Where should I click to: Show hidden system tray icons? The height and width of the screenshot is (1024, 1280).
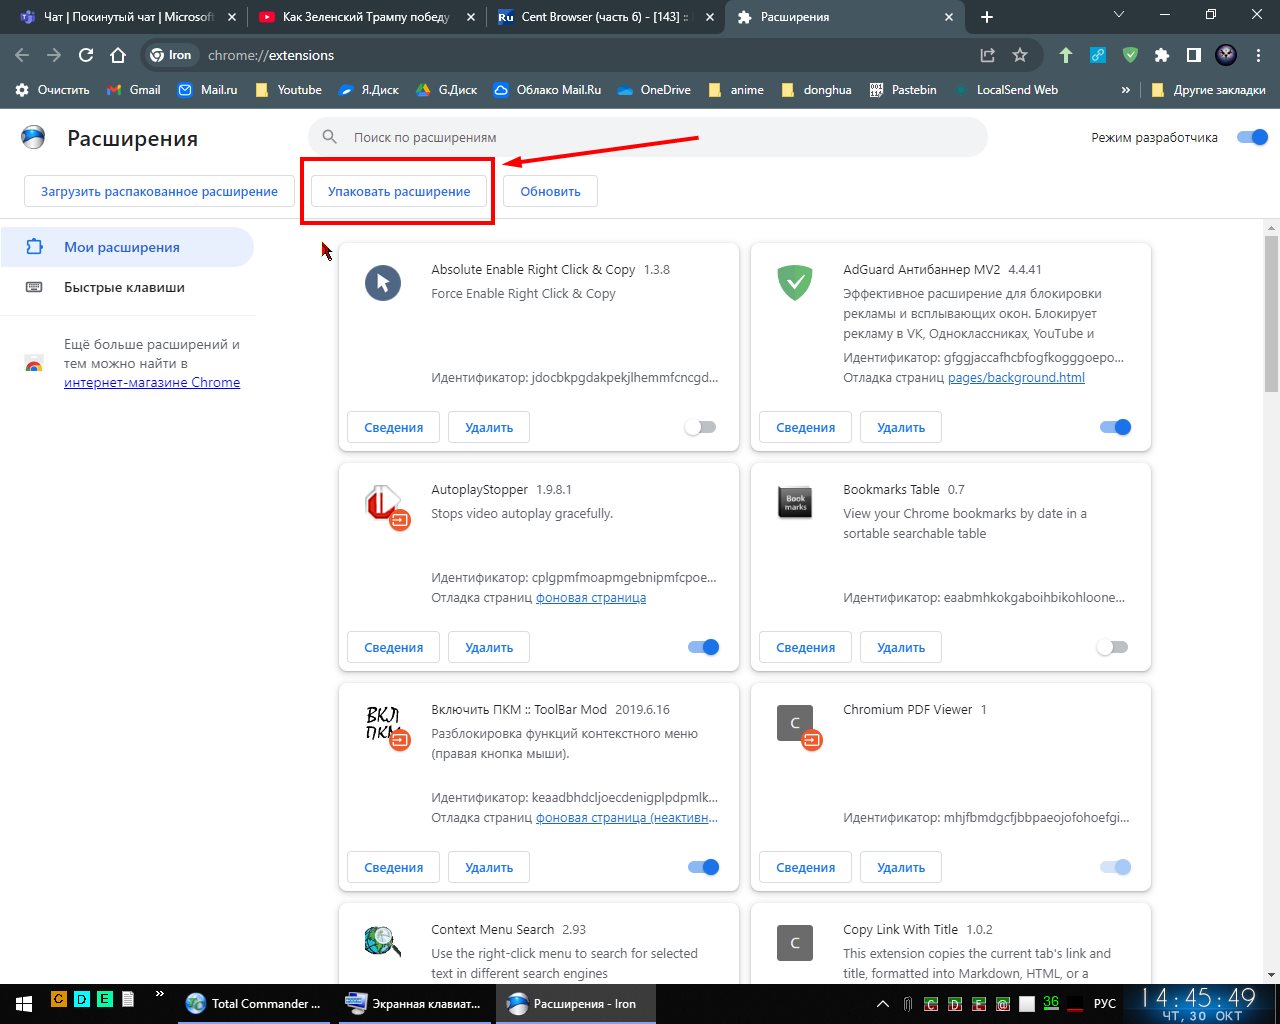(882, 1003)
